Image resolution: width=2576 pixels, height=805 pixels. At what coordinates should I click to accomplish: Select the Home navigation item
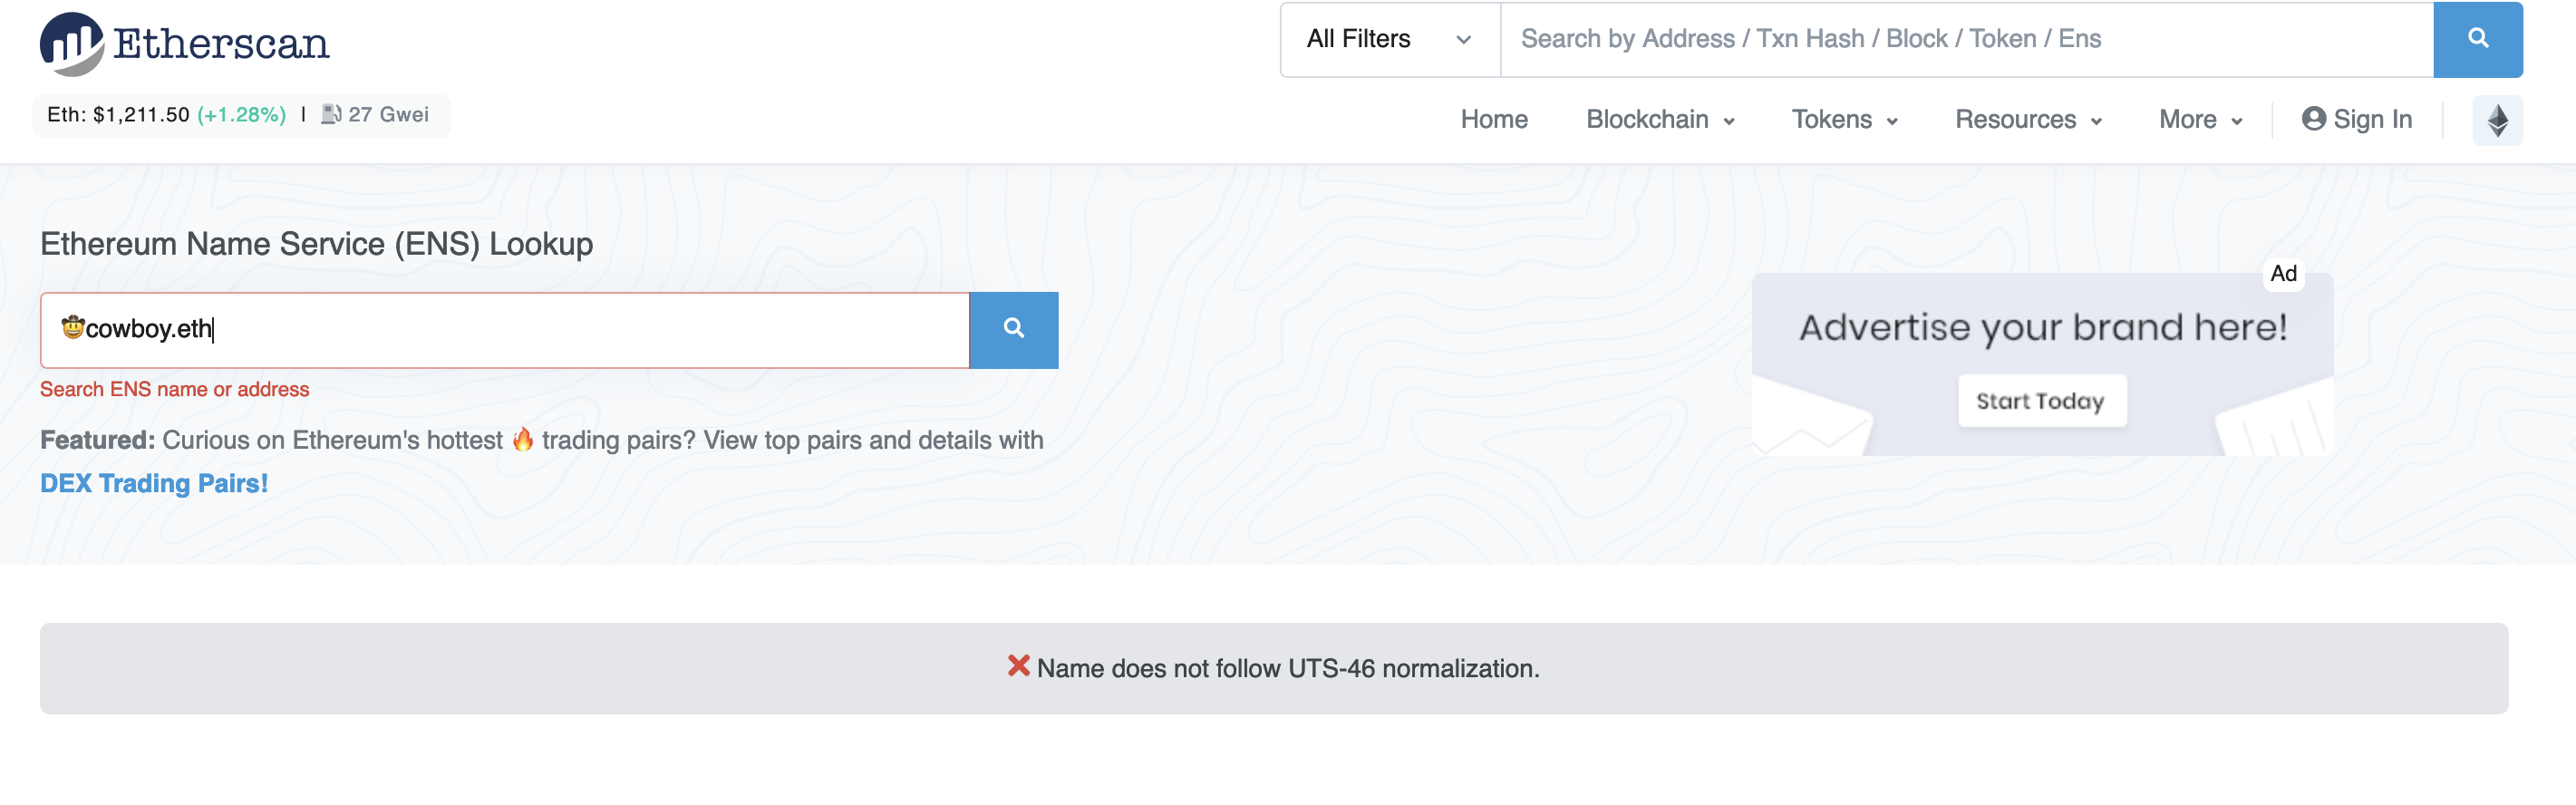(x=1494, y=119)
